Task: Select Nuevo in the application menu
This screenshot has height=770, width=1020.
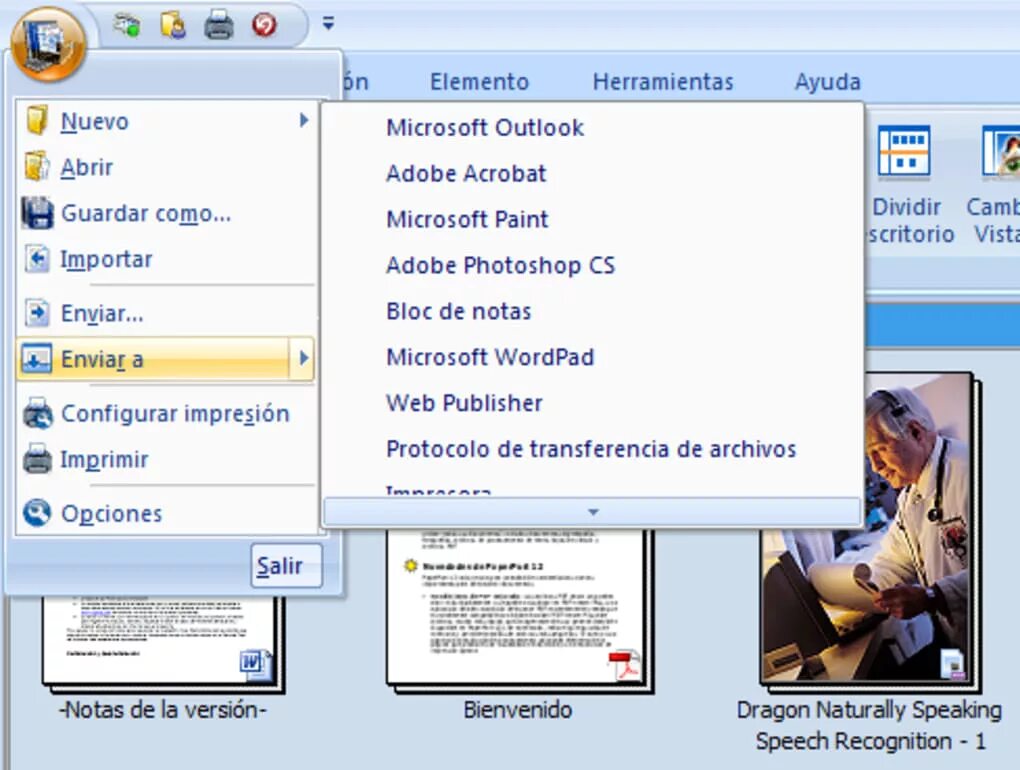Action: (x=167, y=121)
